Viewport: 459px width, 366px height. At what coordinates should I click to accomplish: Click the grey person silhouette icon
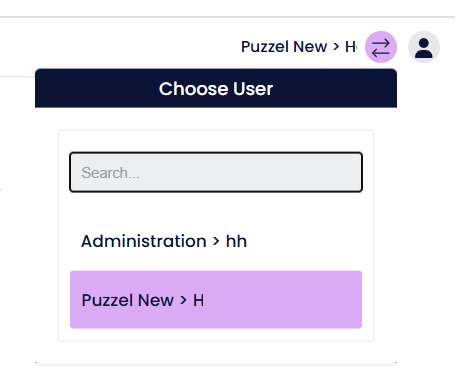pos(424,48)
